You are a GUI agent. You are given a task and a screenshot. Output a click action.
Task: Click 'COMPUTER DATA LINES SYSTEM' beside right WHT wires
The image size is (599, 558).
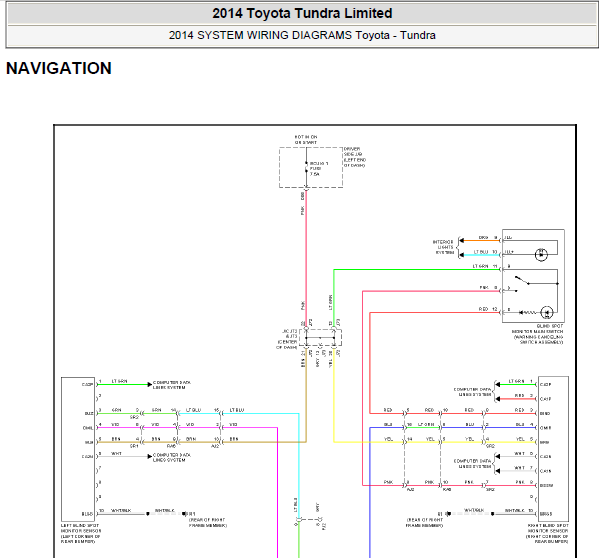tap(472, 464)
